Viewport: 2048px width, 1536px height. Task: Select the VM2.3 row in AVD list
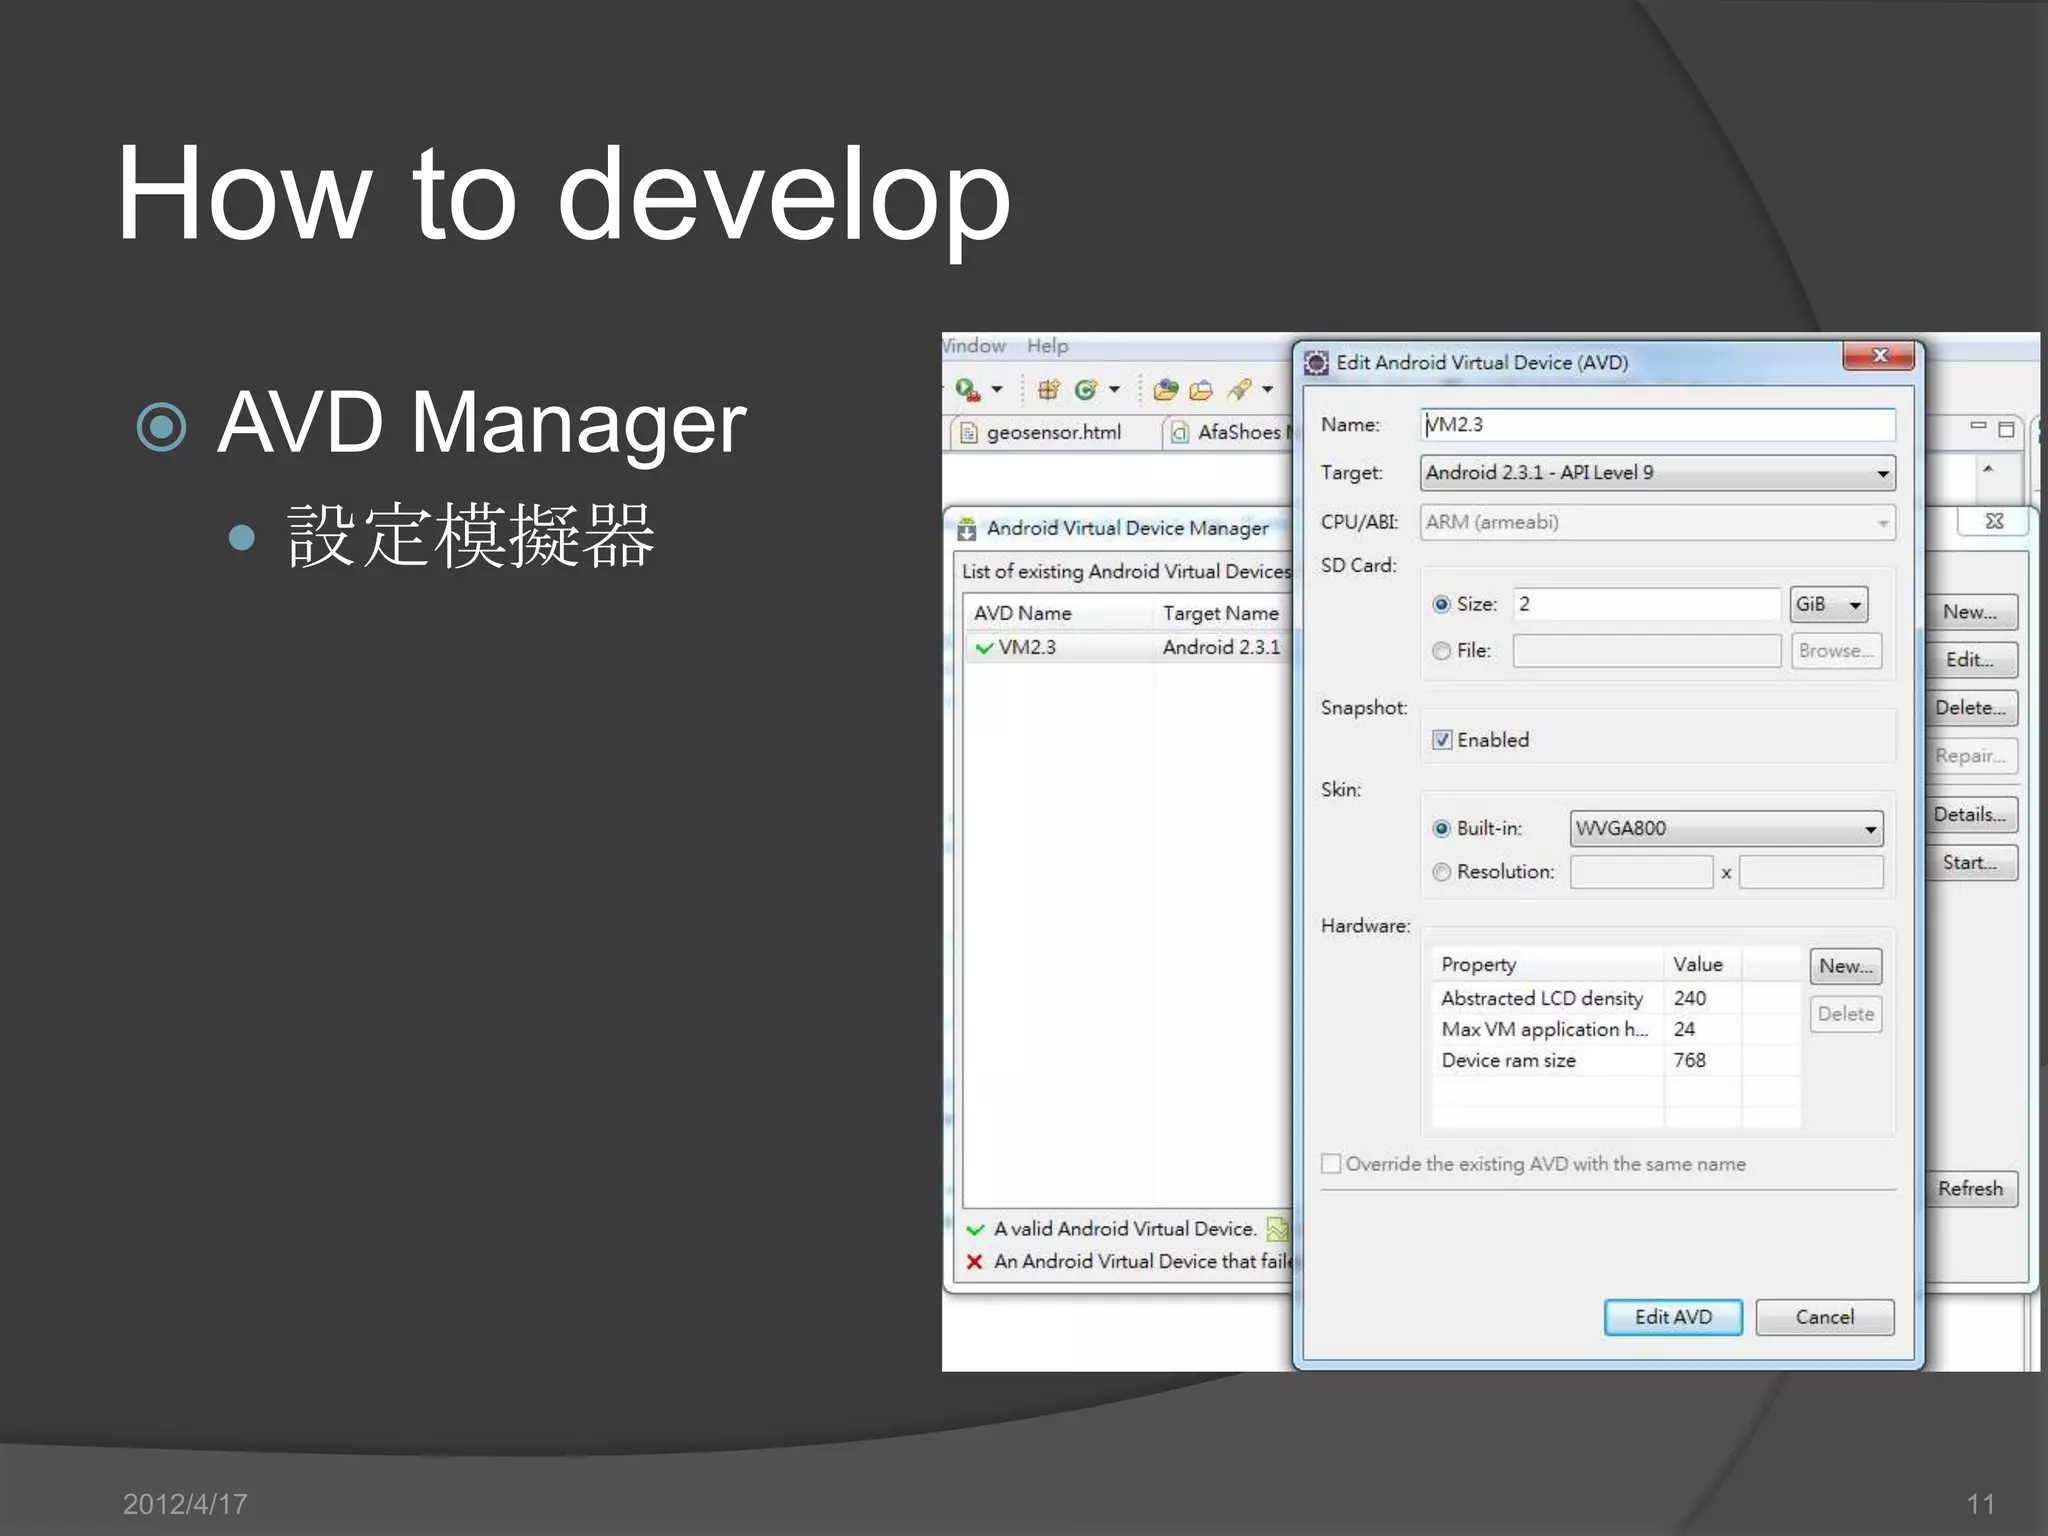click(x=1128, y=647)
